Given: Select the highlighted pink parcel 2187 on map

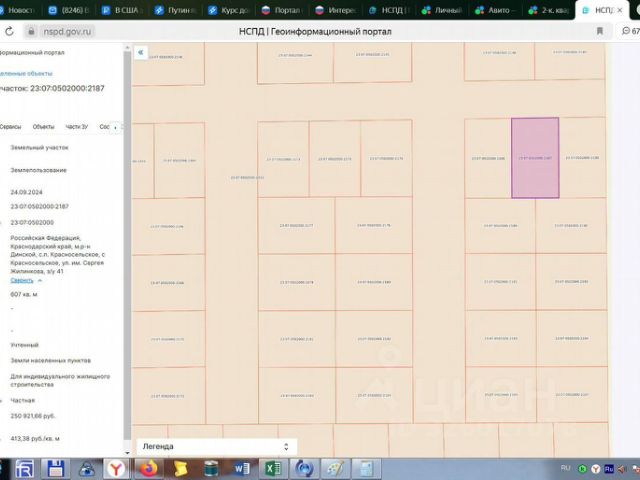Looking at the screenshot, I should [535, 158].
